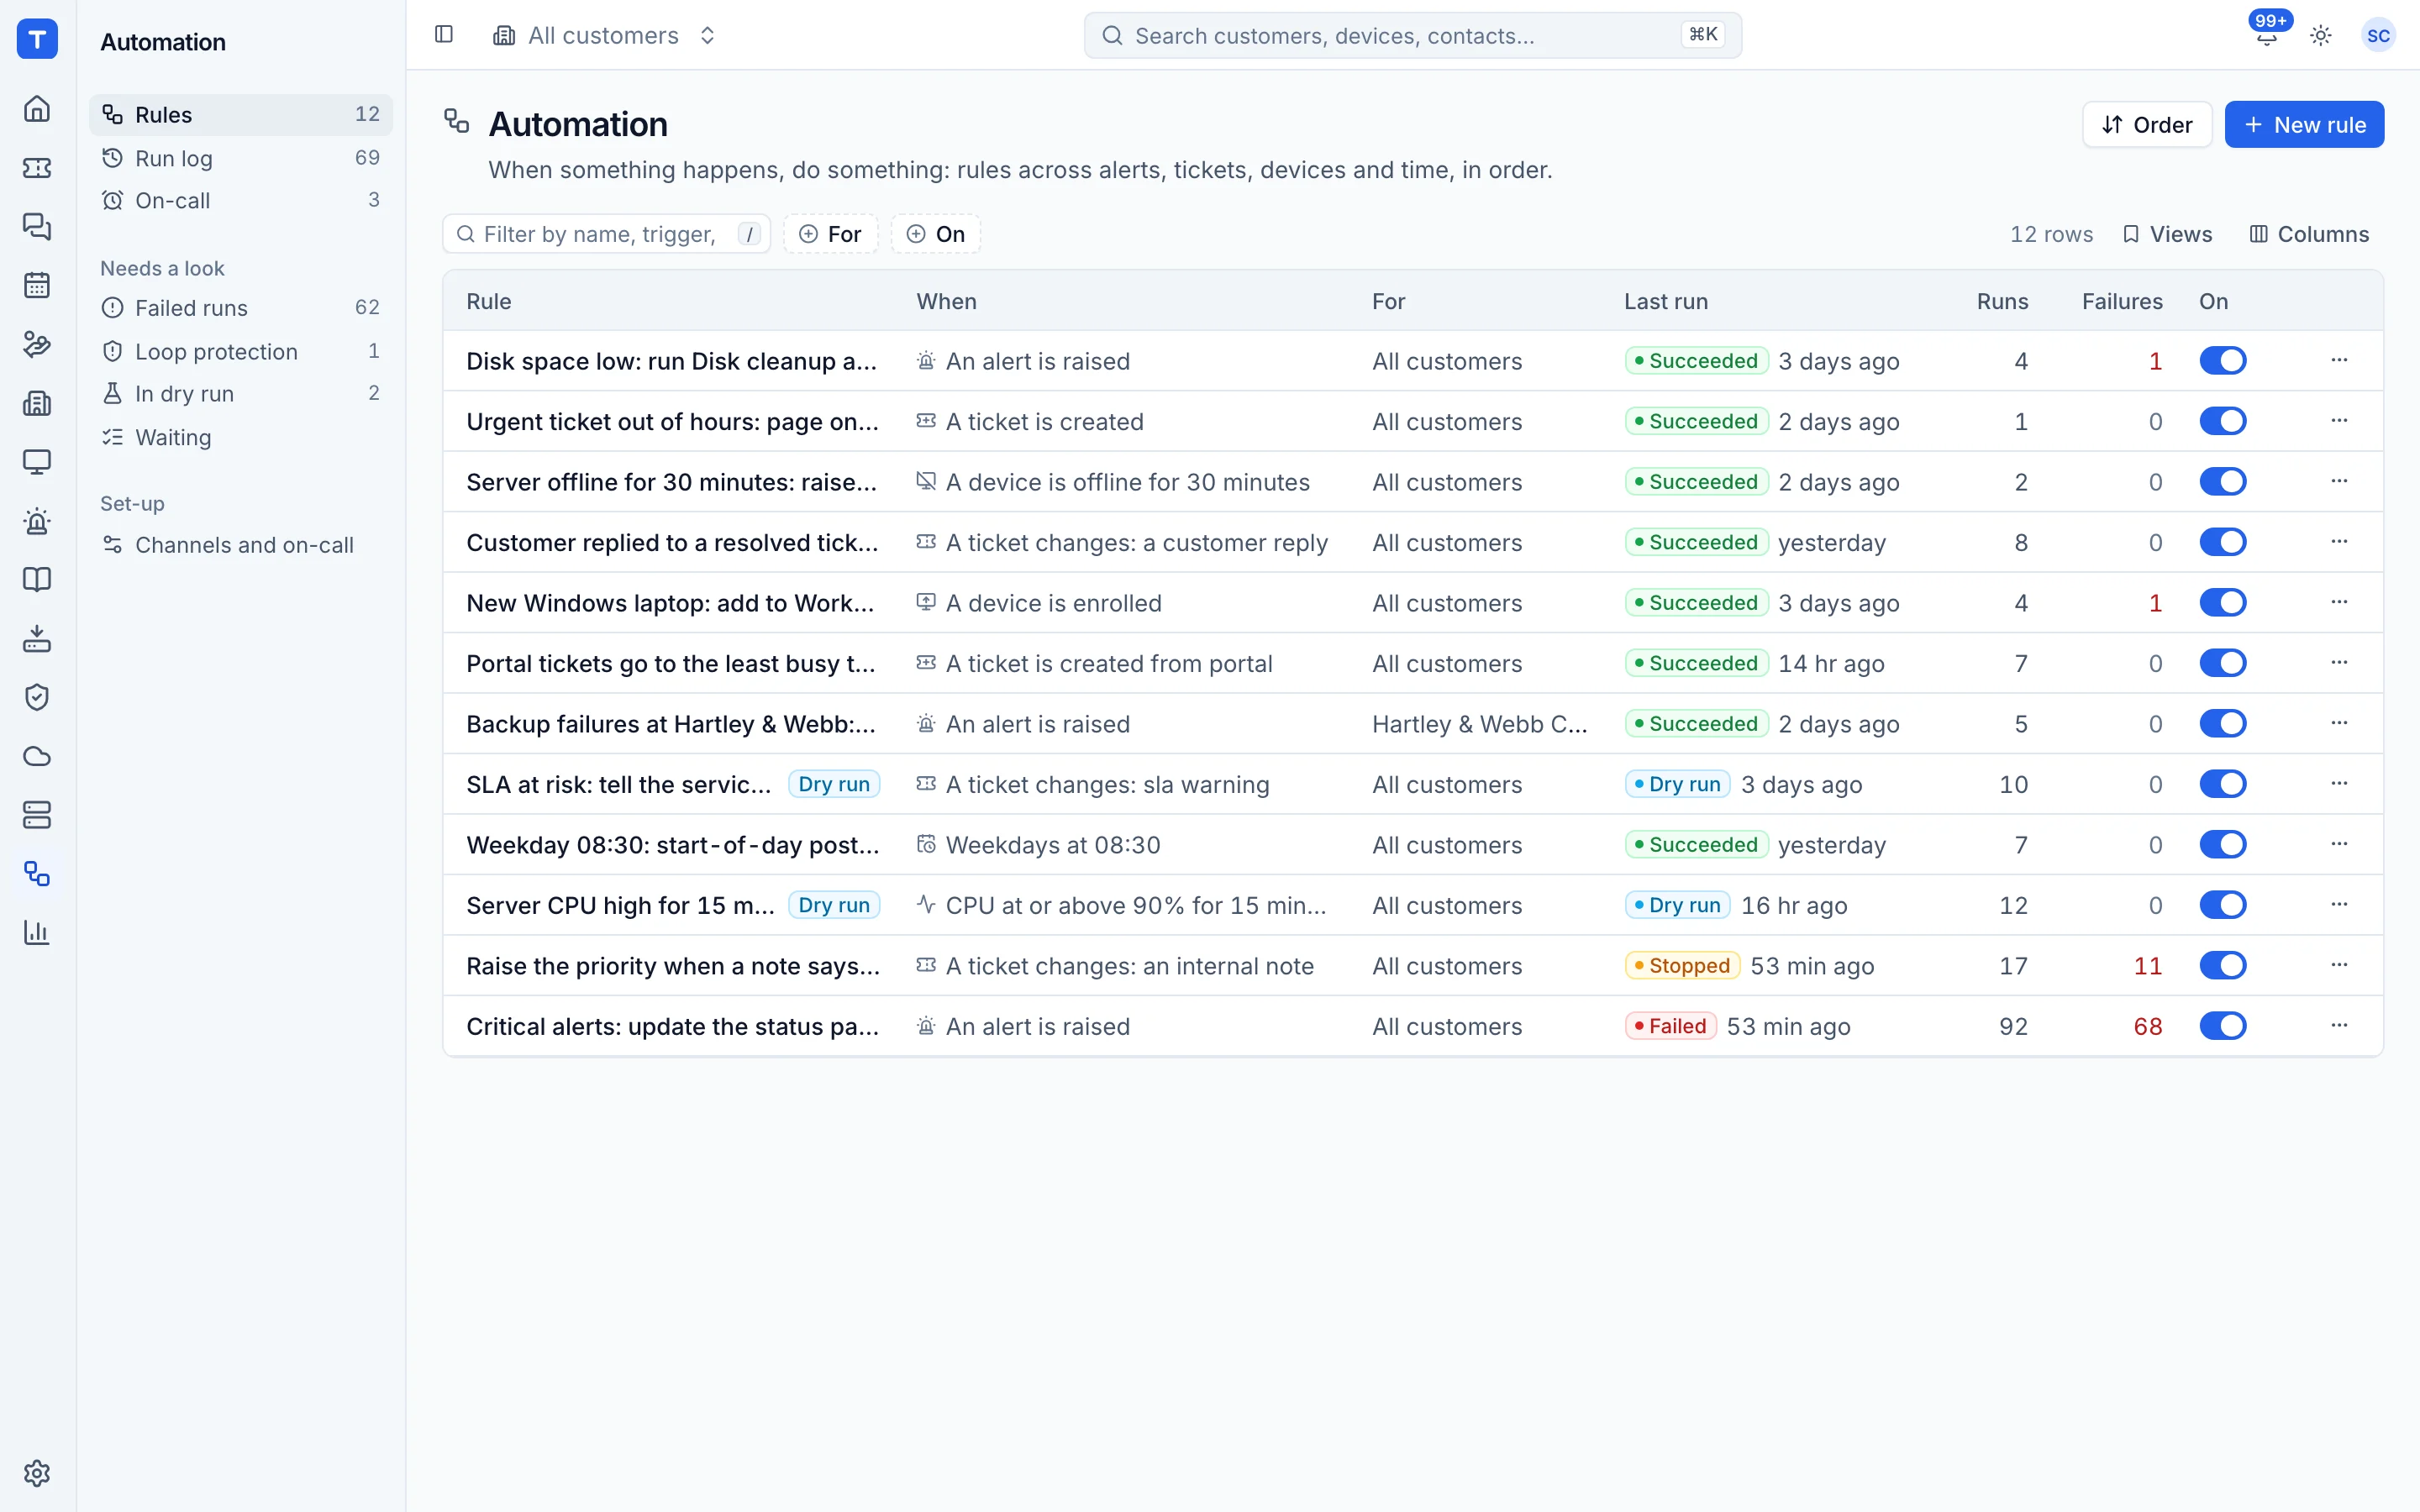
Task: Disable the Customer replied to resolved ticket rule
Action: point(2222,542)
